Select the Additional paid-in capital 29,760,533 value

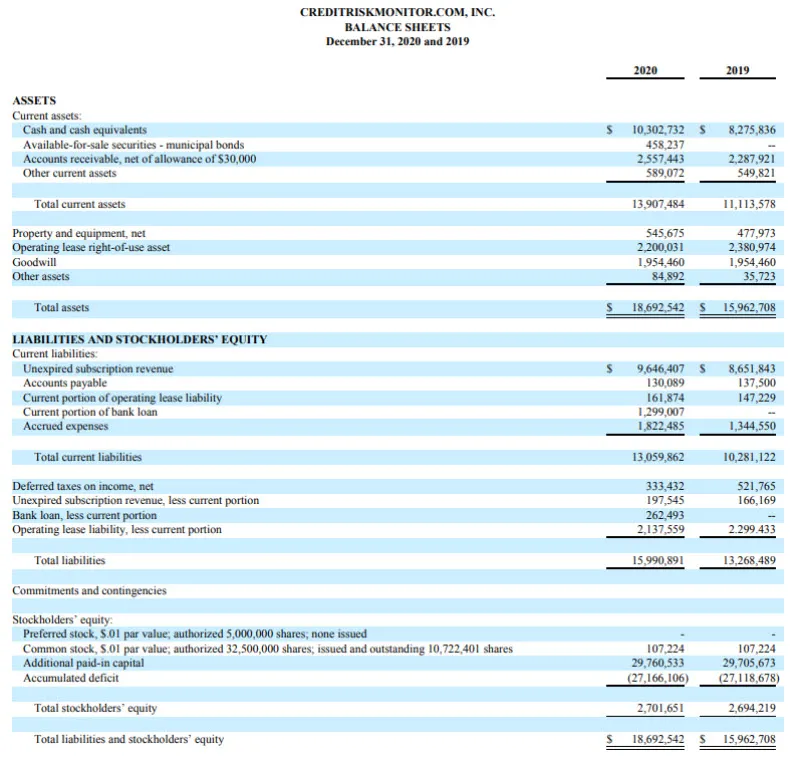click(658, 663)
